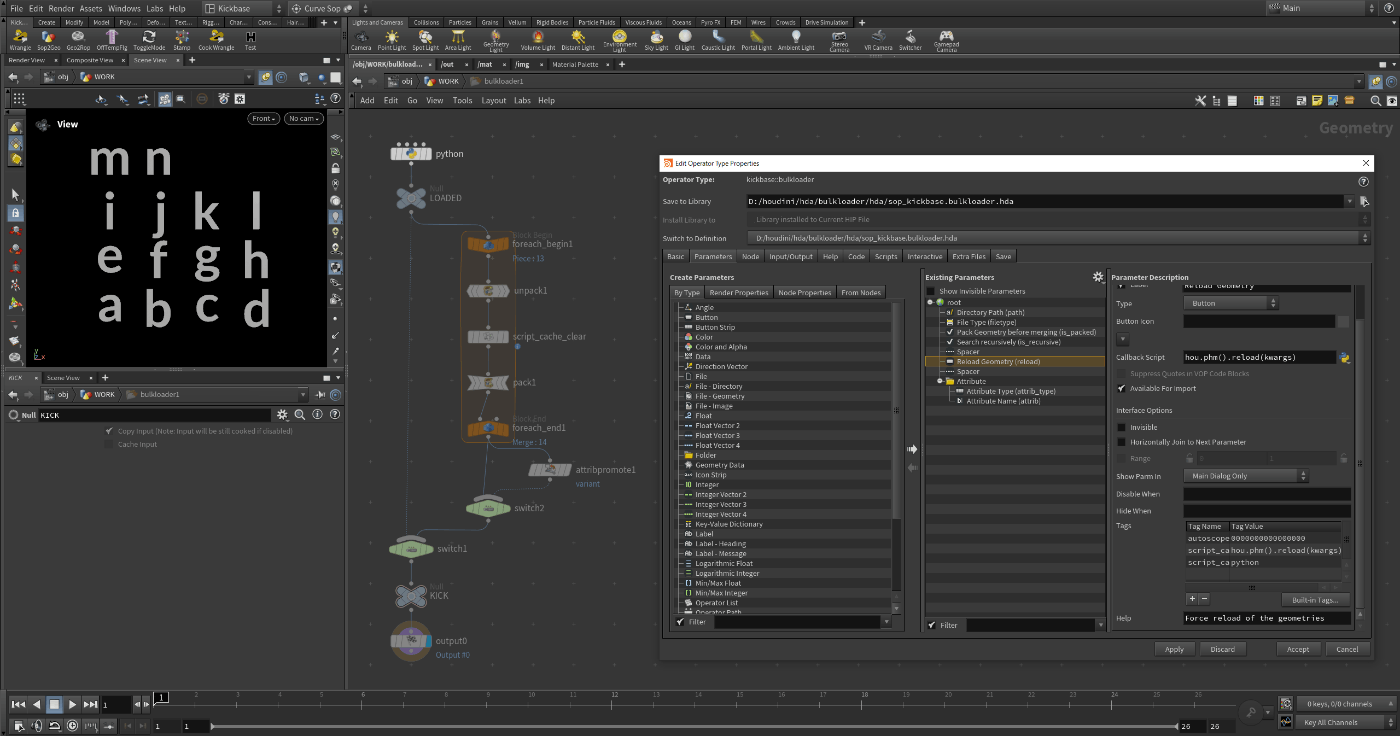1400x736 pixels.
Task: Open the No cam camera menu
Action: click(x=303, y=118)
